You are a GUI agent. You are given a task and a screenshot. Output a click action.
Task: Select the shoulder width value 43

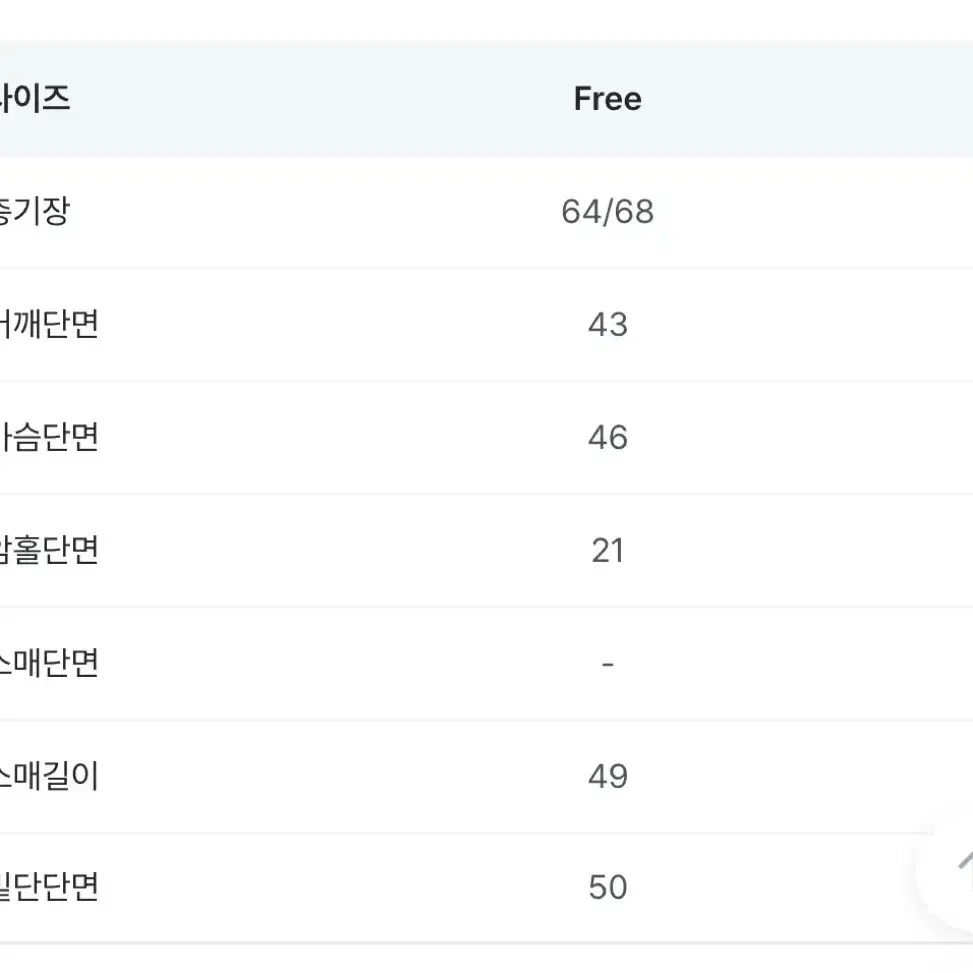(608, 325)
